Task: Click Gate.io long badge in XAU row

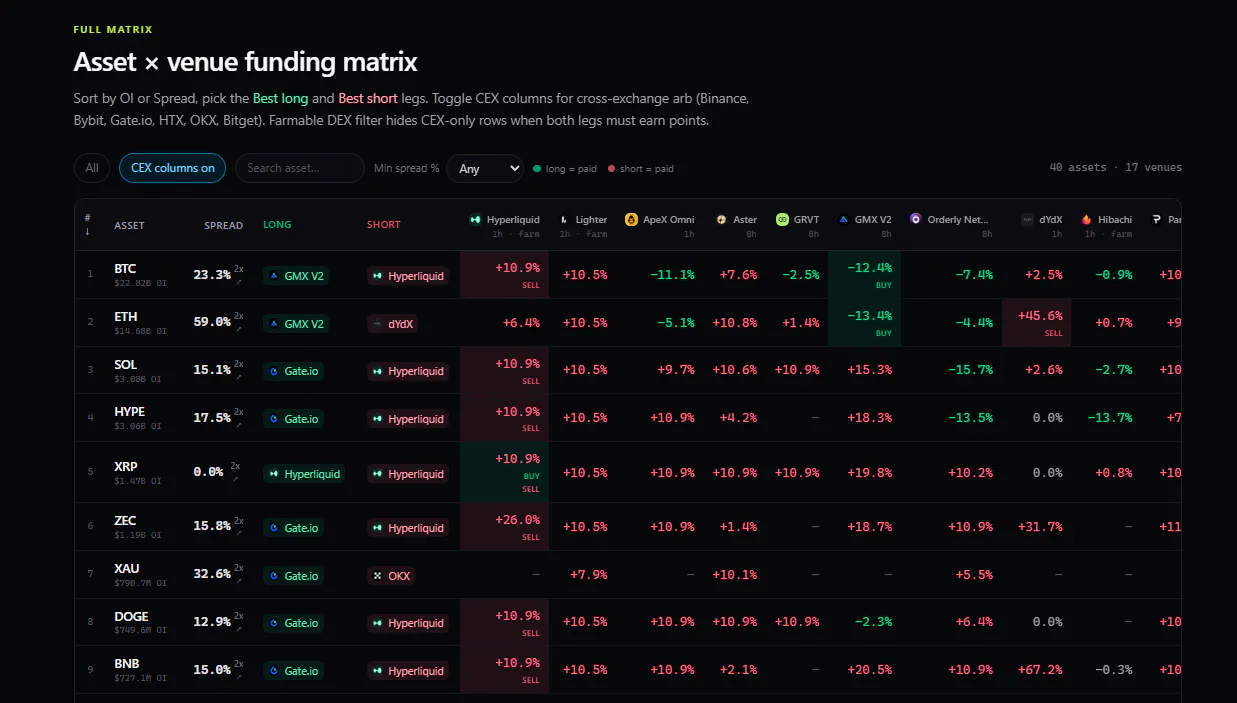Action: [x=294, y=576]
